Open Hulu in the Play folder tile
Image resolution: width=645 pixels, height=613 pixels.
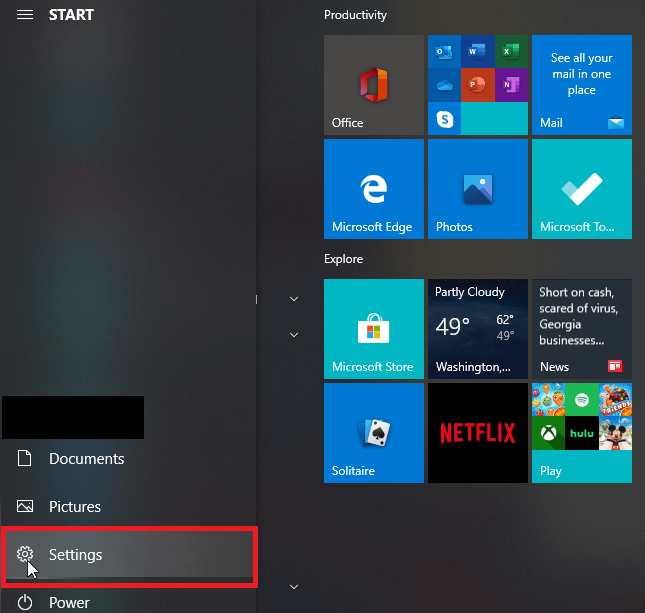582,433
